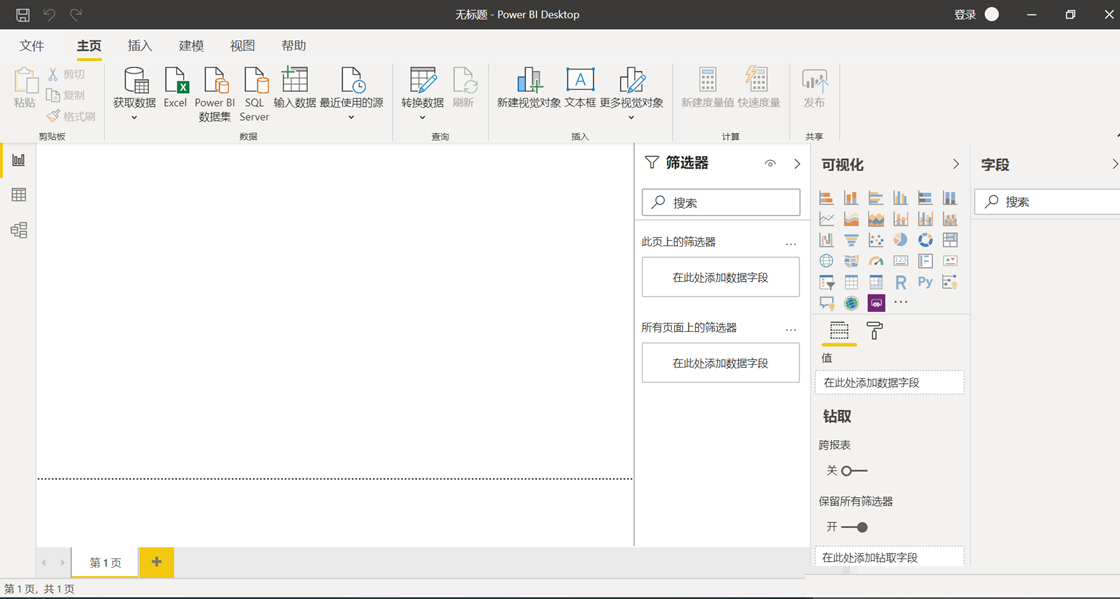Open the 获取数据 dropdown arrow

click(134, 118)
